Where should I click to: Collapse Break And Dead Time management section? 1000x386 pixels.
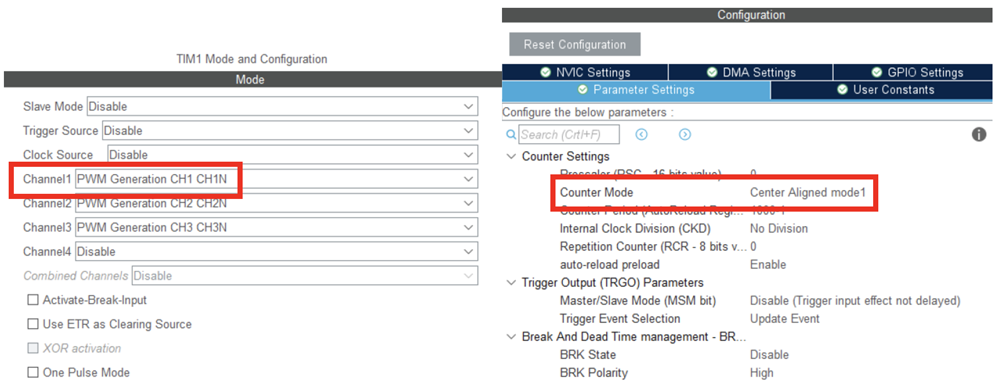pyautogui.click(x=511, y=336)
